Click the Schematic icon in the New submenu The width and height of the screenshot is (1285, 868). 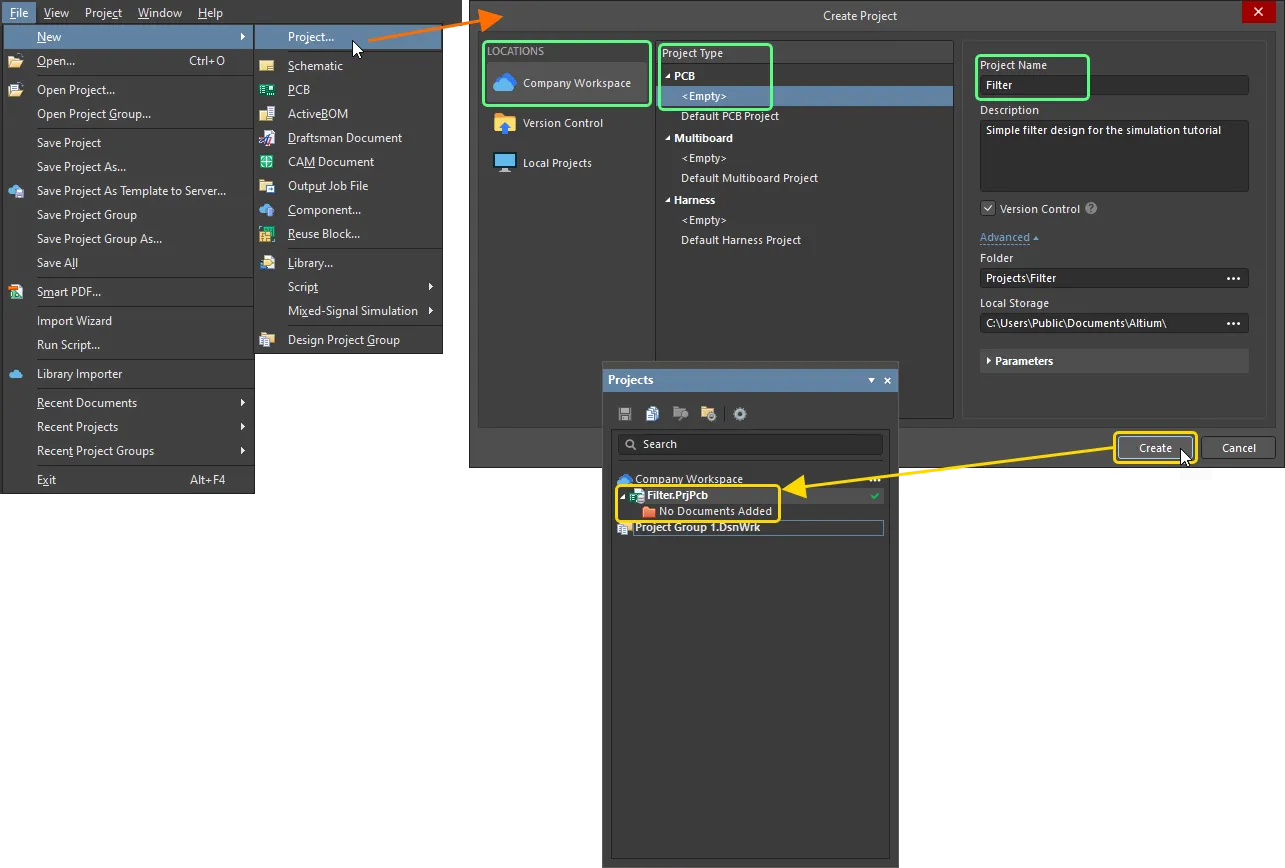pos(267,66)
